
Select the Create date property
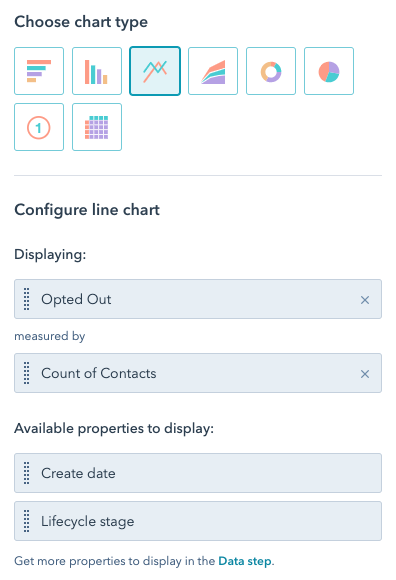(198, 473)
